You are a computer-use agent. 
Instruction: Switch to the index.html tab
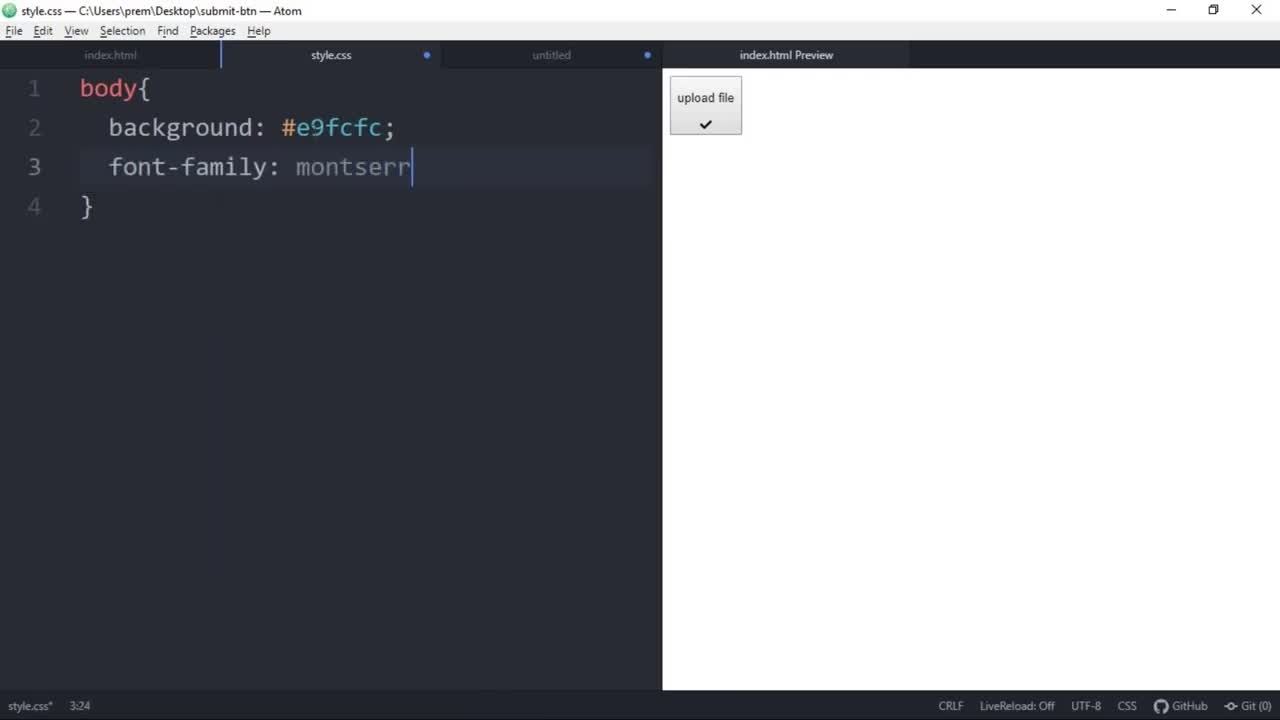(x=110, y=55)
